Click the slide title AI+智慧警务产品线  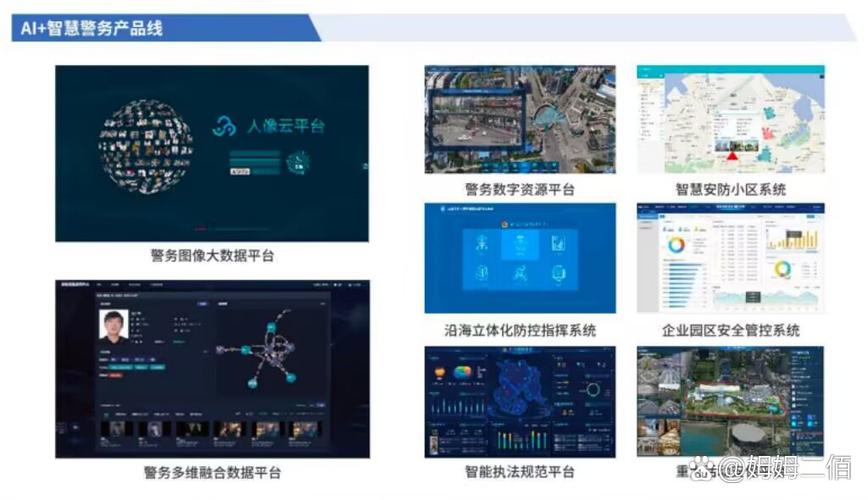click(91, 28)
